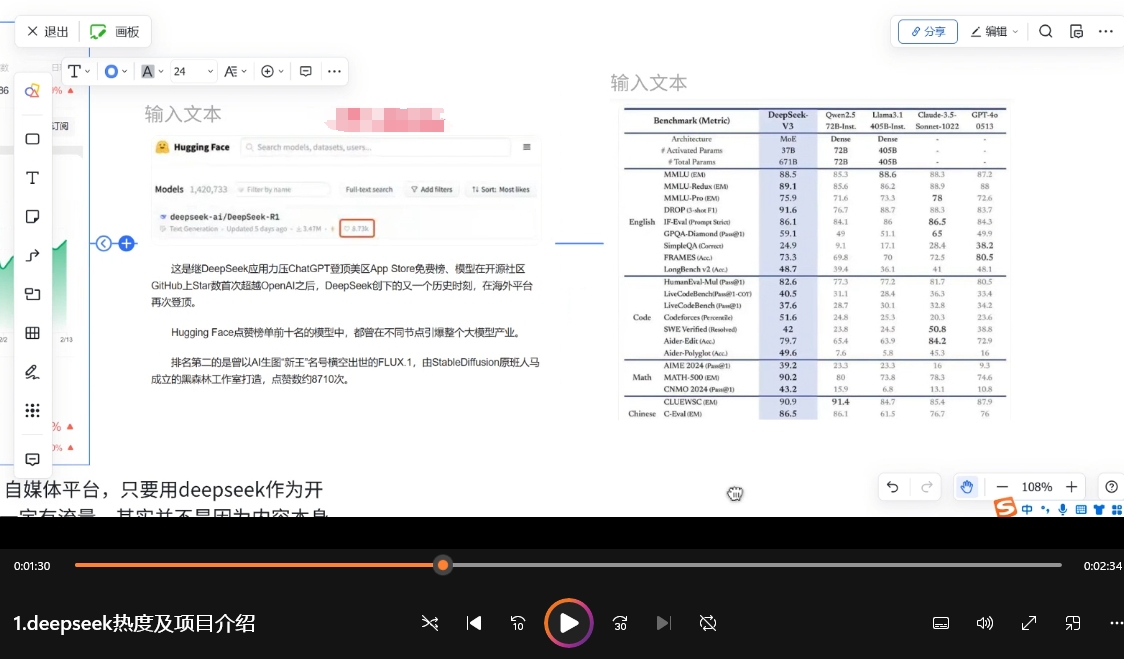Toggle subtitles in the video player
The image size is (1124, 659).
(x=940, y=623)
